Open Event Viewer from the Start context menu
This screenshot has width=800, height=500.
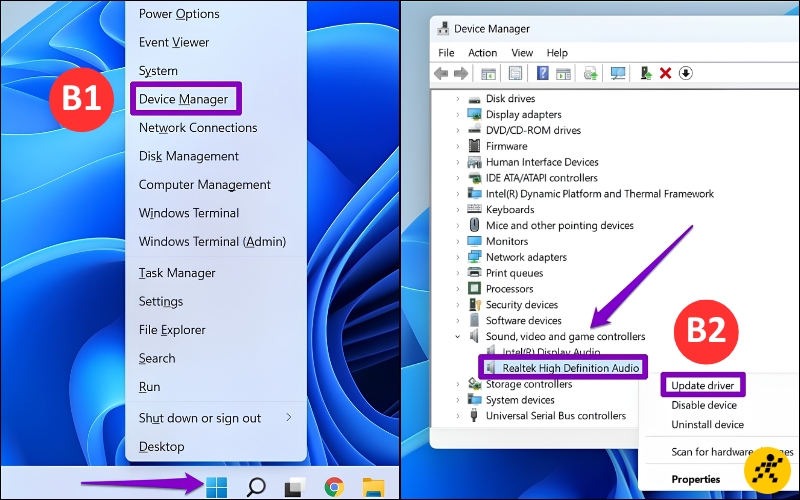pos(174,42)
